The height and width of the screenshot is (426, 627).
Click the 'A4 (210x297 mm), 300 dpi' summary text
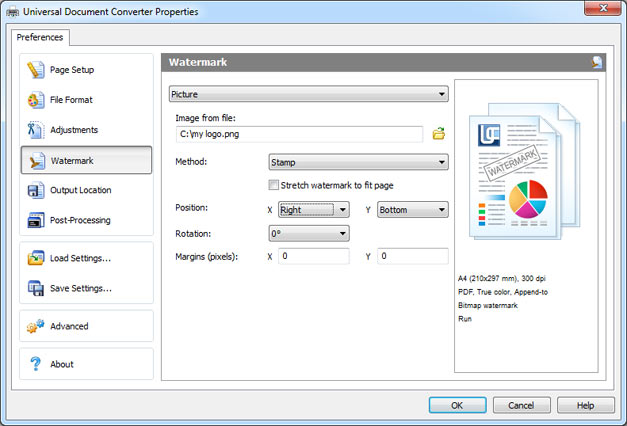502,278
